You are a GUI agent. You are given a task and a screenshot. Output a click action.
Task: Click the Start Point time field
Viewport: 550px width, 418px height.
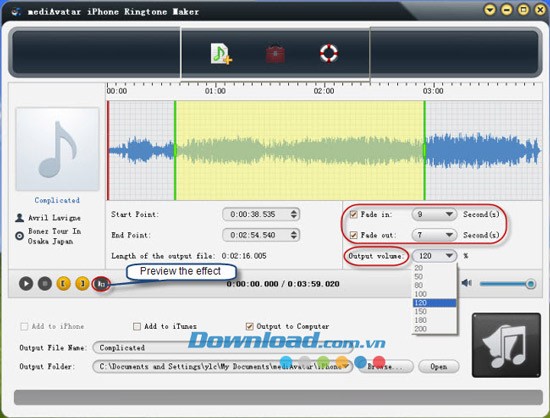(x=261, y=214)
